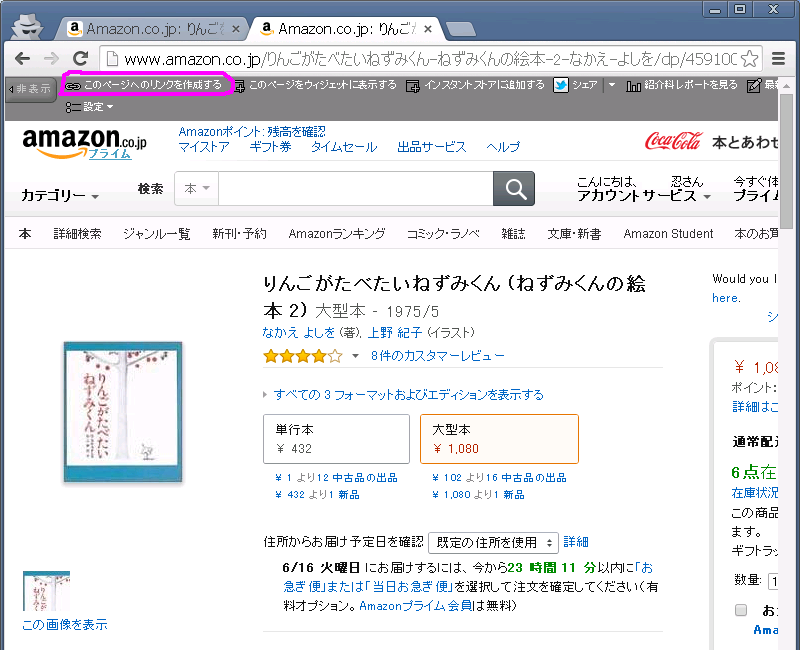Viewport: 800px width, 650px height.
Task: Expand すべての3フォーマットおよびエディション triangle
Action: point(265,394)
